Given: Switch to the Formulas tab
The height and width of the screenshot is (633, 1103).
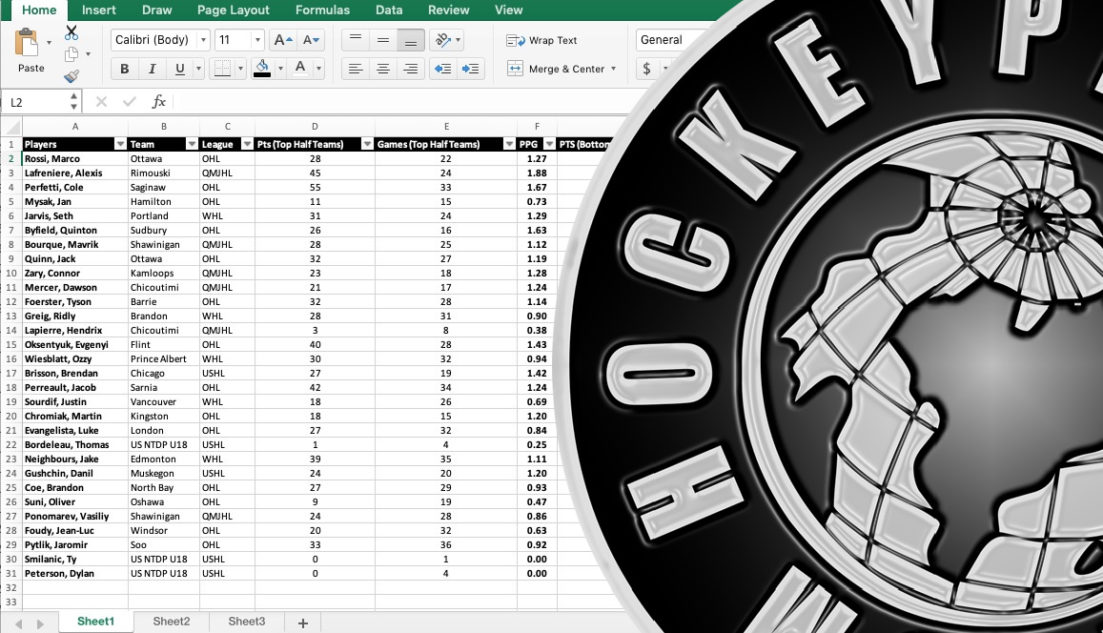Looking at the screenshot, I should point(322,10).
